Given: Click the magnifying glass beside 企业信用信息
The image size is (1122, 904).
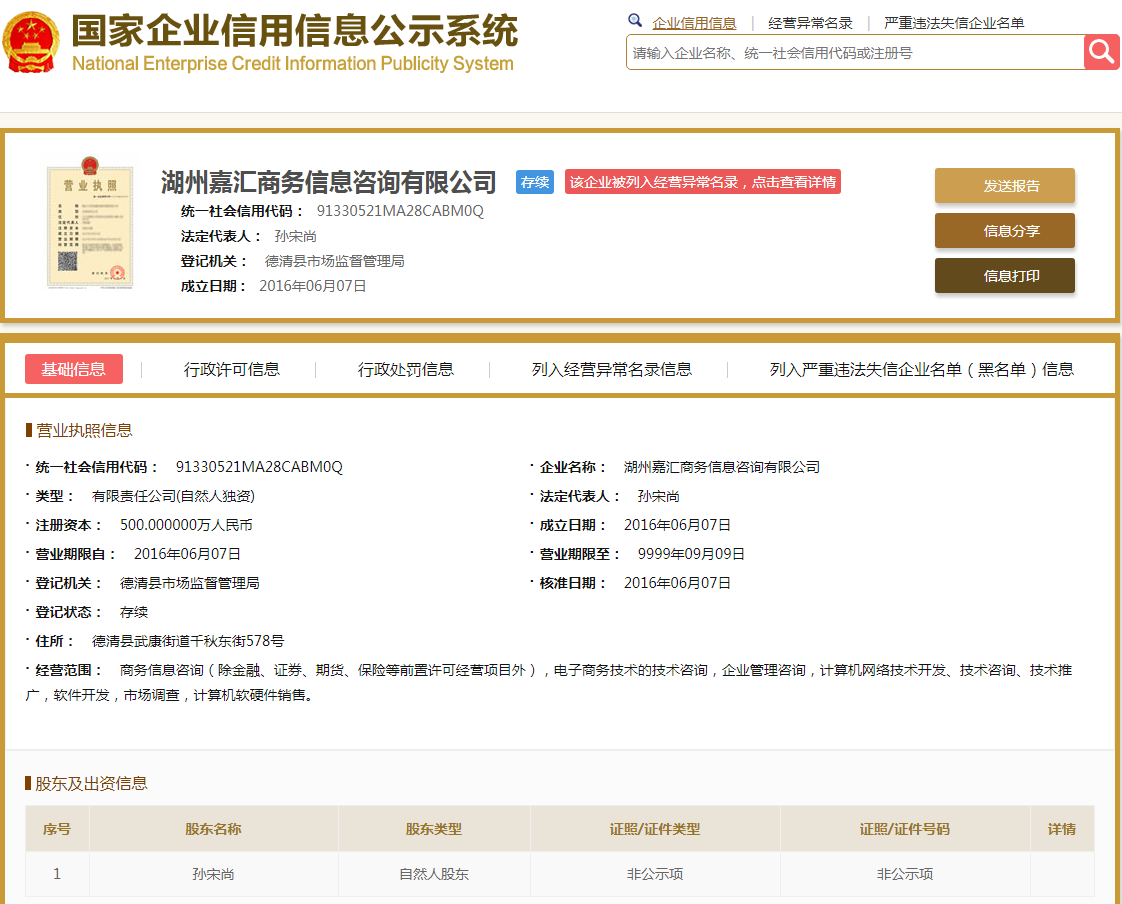Looking at the screenshot, I should click(x=635, y=20).
